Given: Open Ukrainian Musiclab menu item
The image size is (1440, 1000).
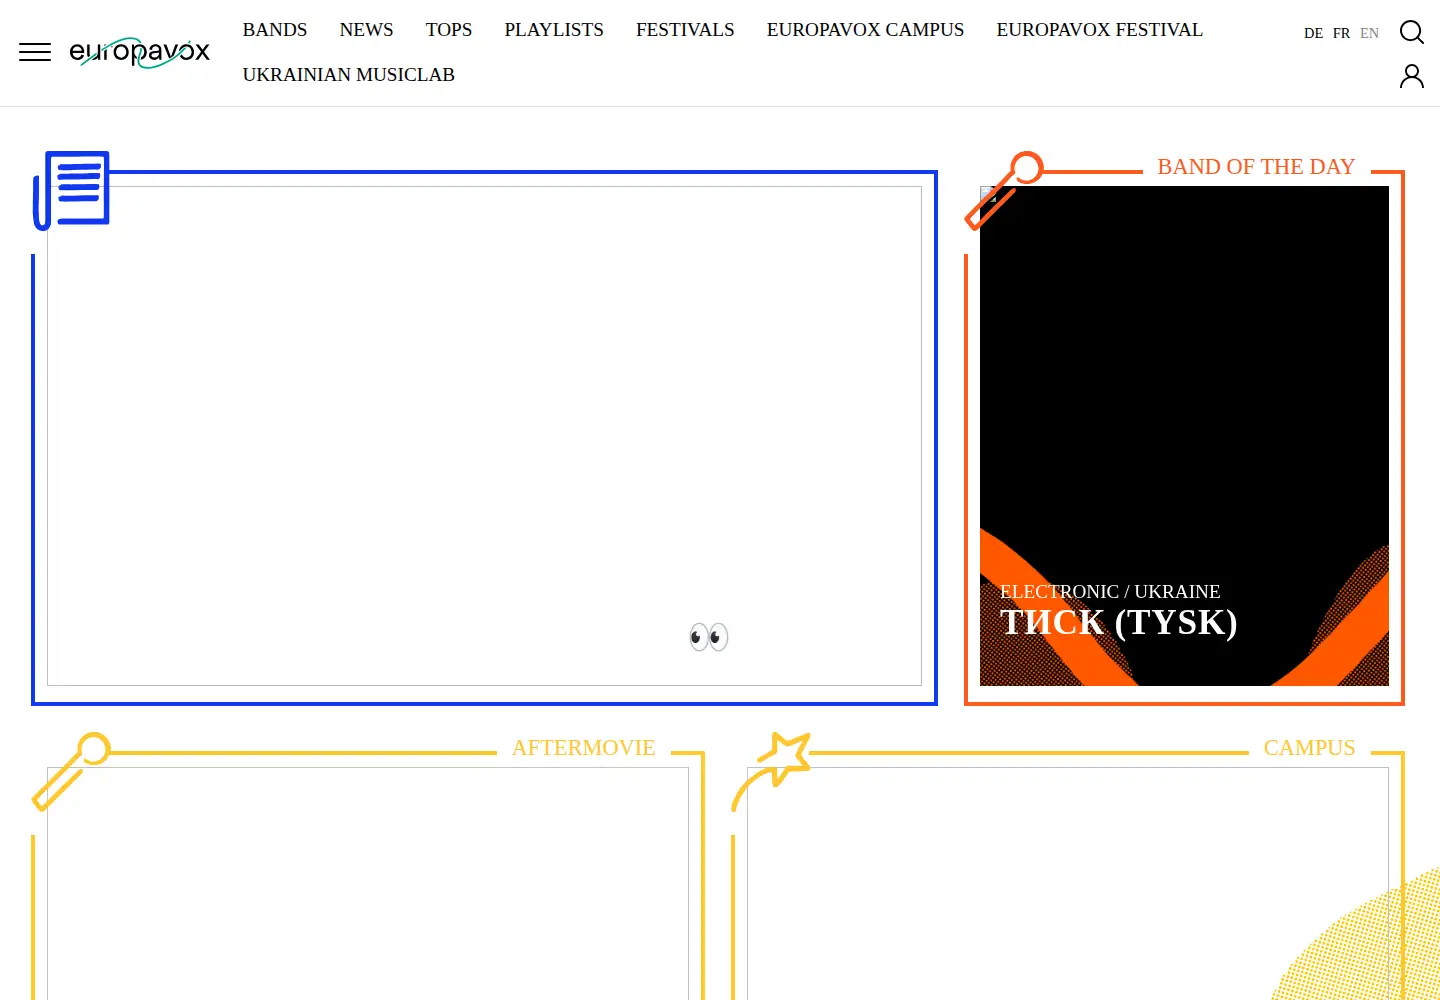Looking at the screenshot, I should pyautogui.click(x=349, y=75).
